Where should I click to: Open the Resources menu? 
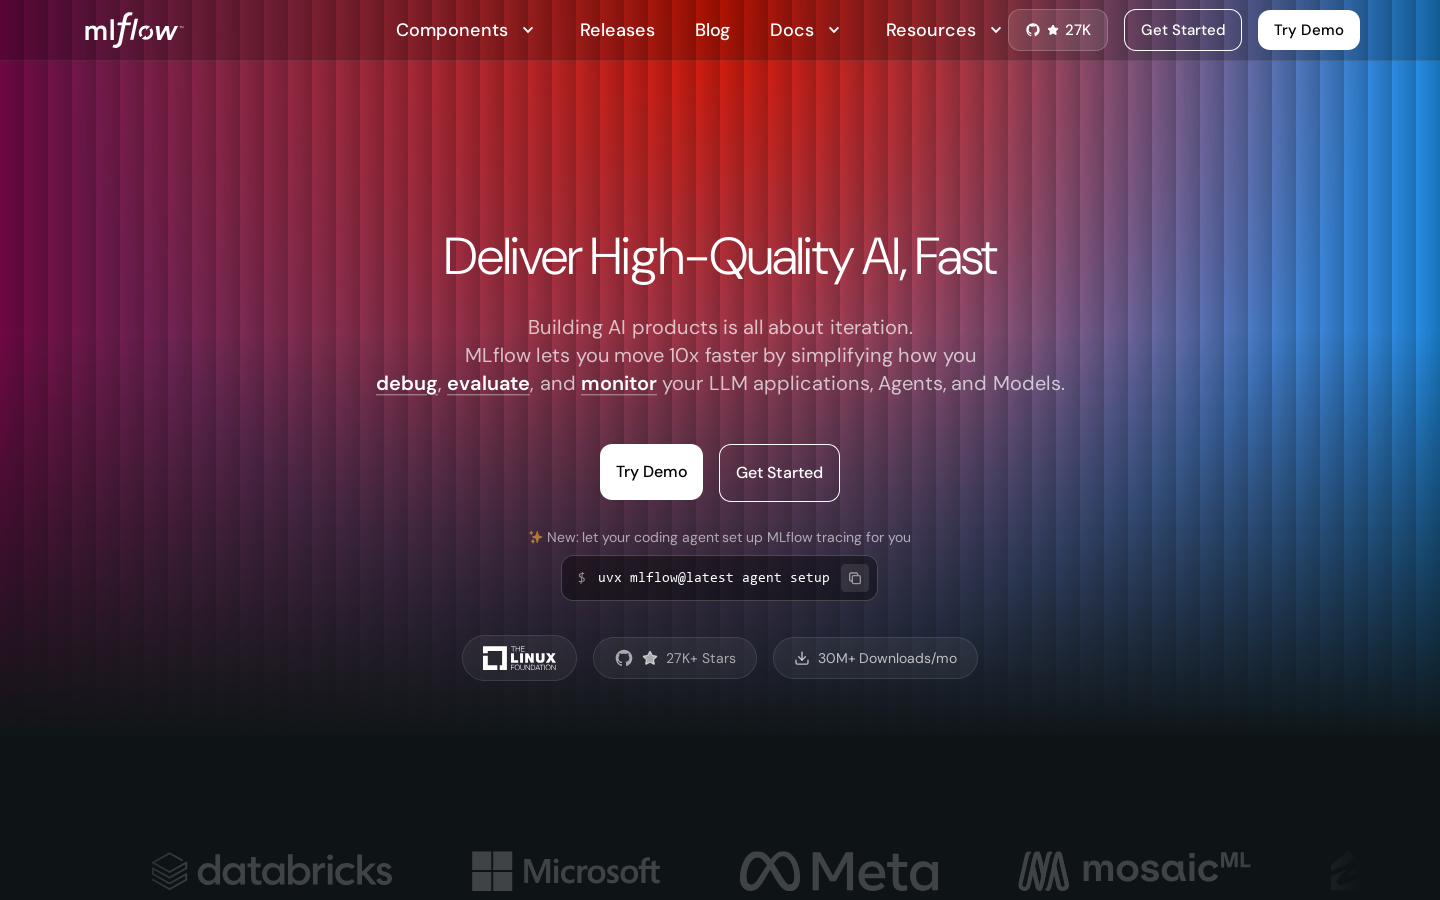(931, 30)
